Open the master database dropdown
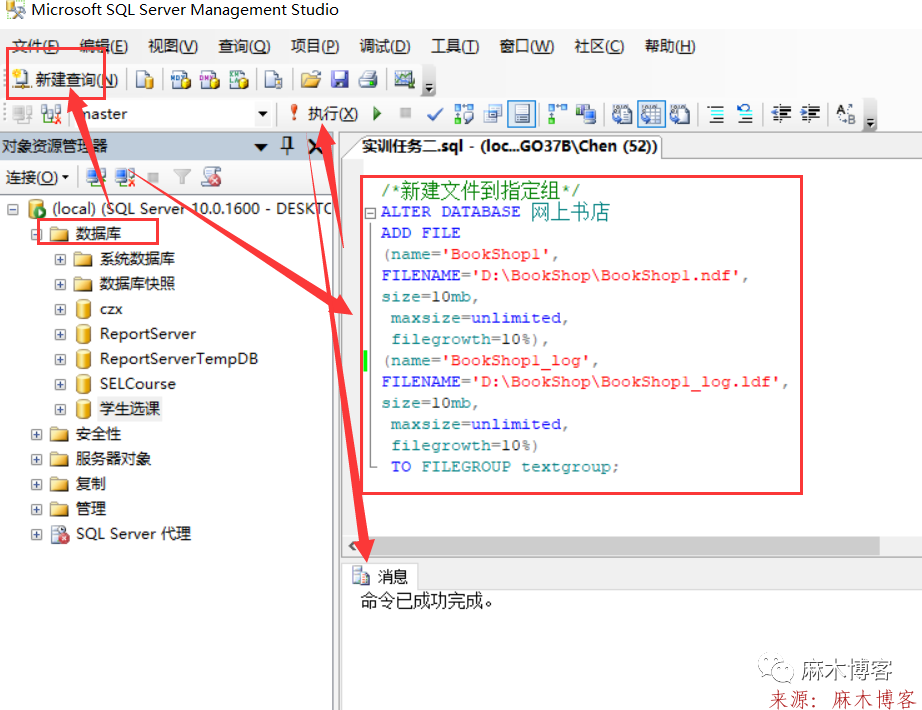The image size is (922, 710). (x=263, y=114)
